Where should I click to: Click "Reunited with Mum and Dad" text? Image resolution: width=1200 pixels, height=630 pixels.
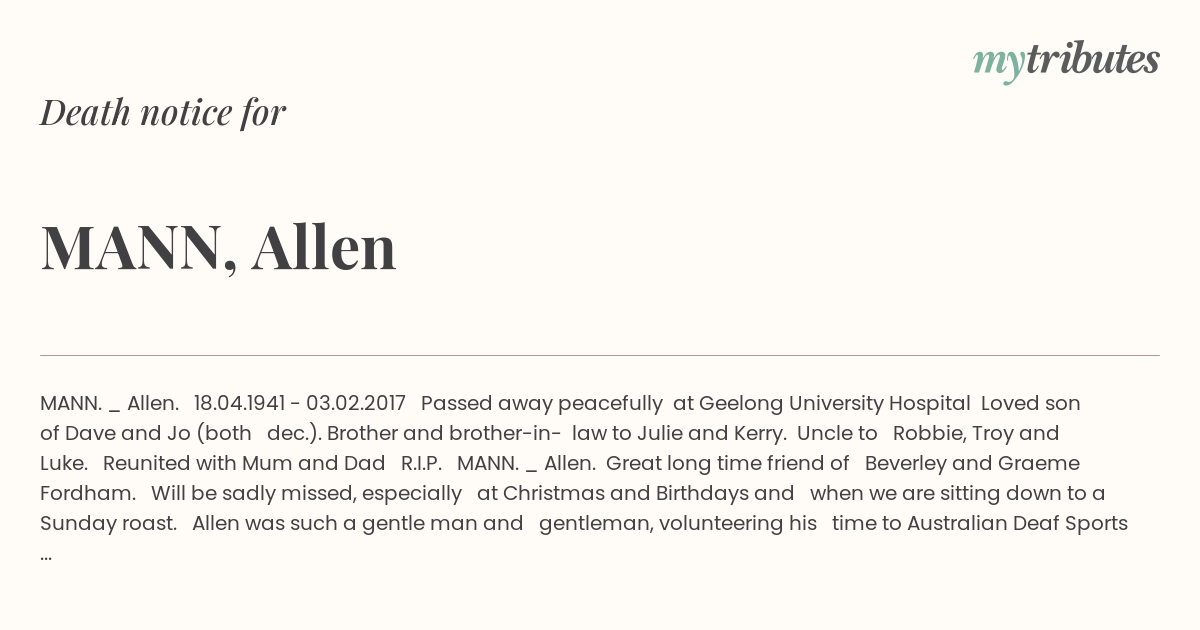244,463
